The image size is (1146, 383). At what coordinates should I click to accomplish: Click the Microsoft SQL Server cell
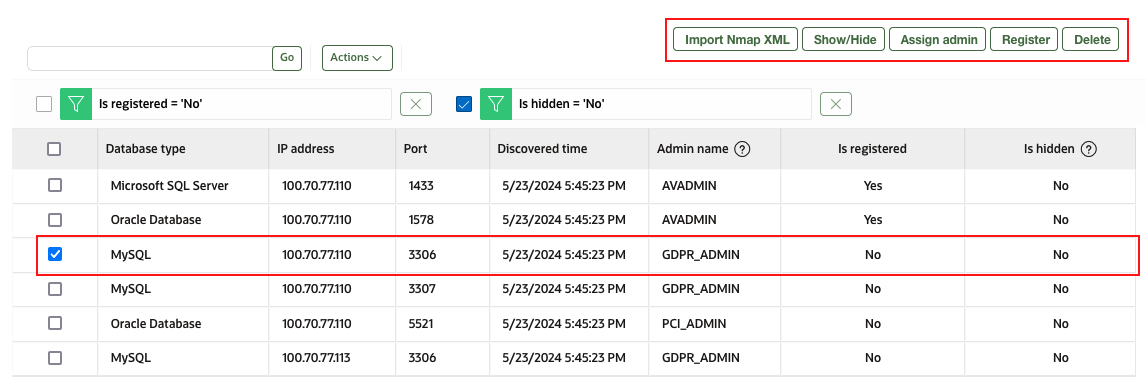[170, 186]
